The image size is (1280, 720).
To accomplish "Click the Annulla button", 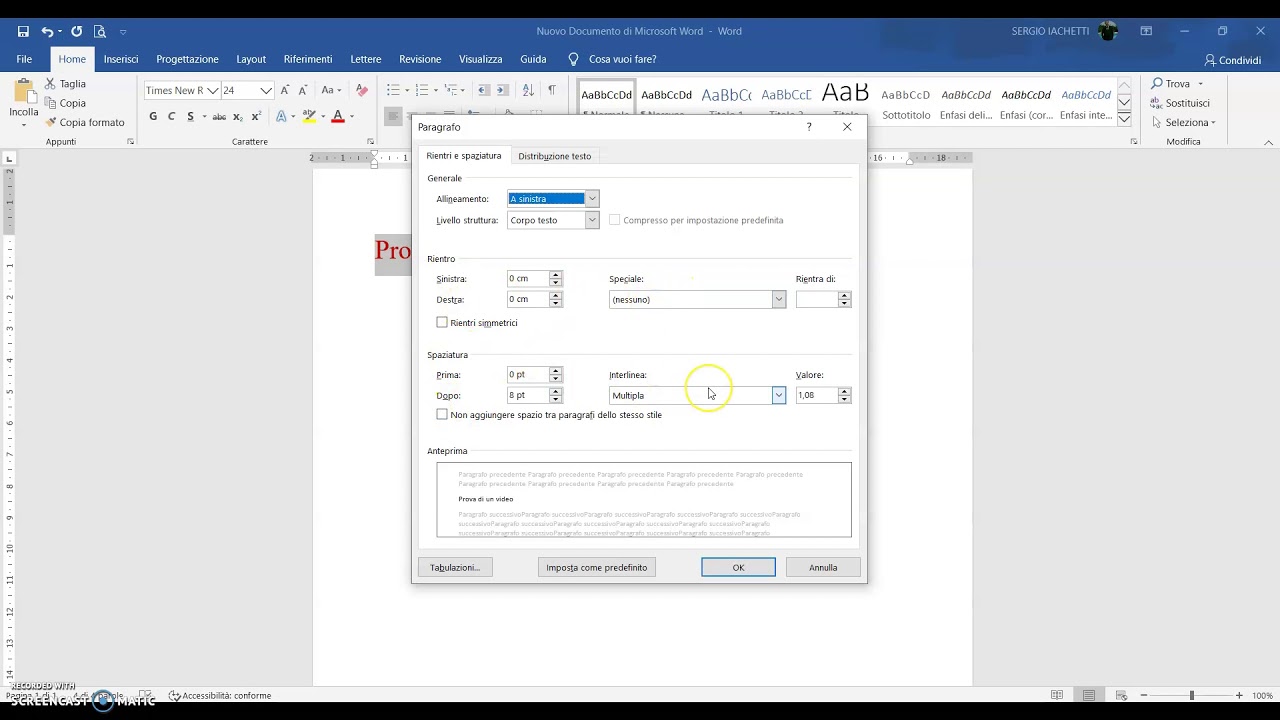I will 823,567.
